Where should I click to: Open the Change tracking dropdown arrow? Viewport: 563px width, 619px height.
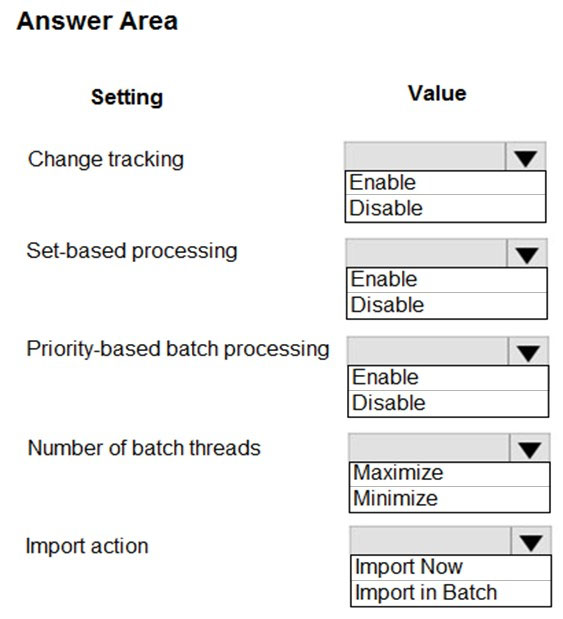525,157
